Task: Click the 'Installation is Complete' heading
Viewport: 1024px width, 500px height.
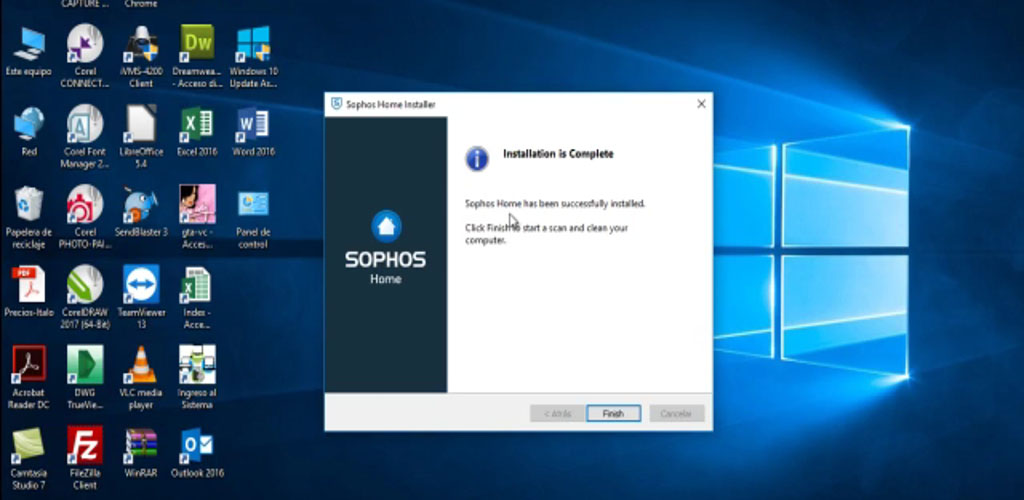Action: (558, 154)
